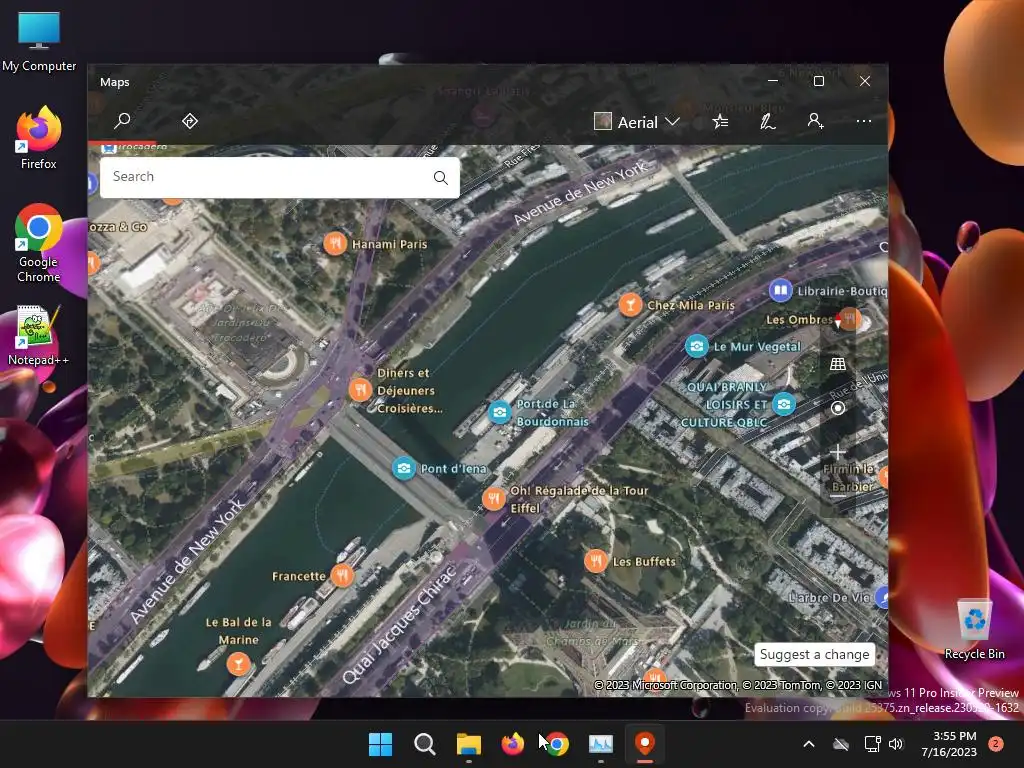
Task: Expand the Aerial map view dropdown
Action: pos(637,122)
